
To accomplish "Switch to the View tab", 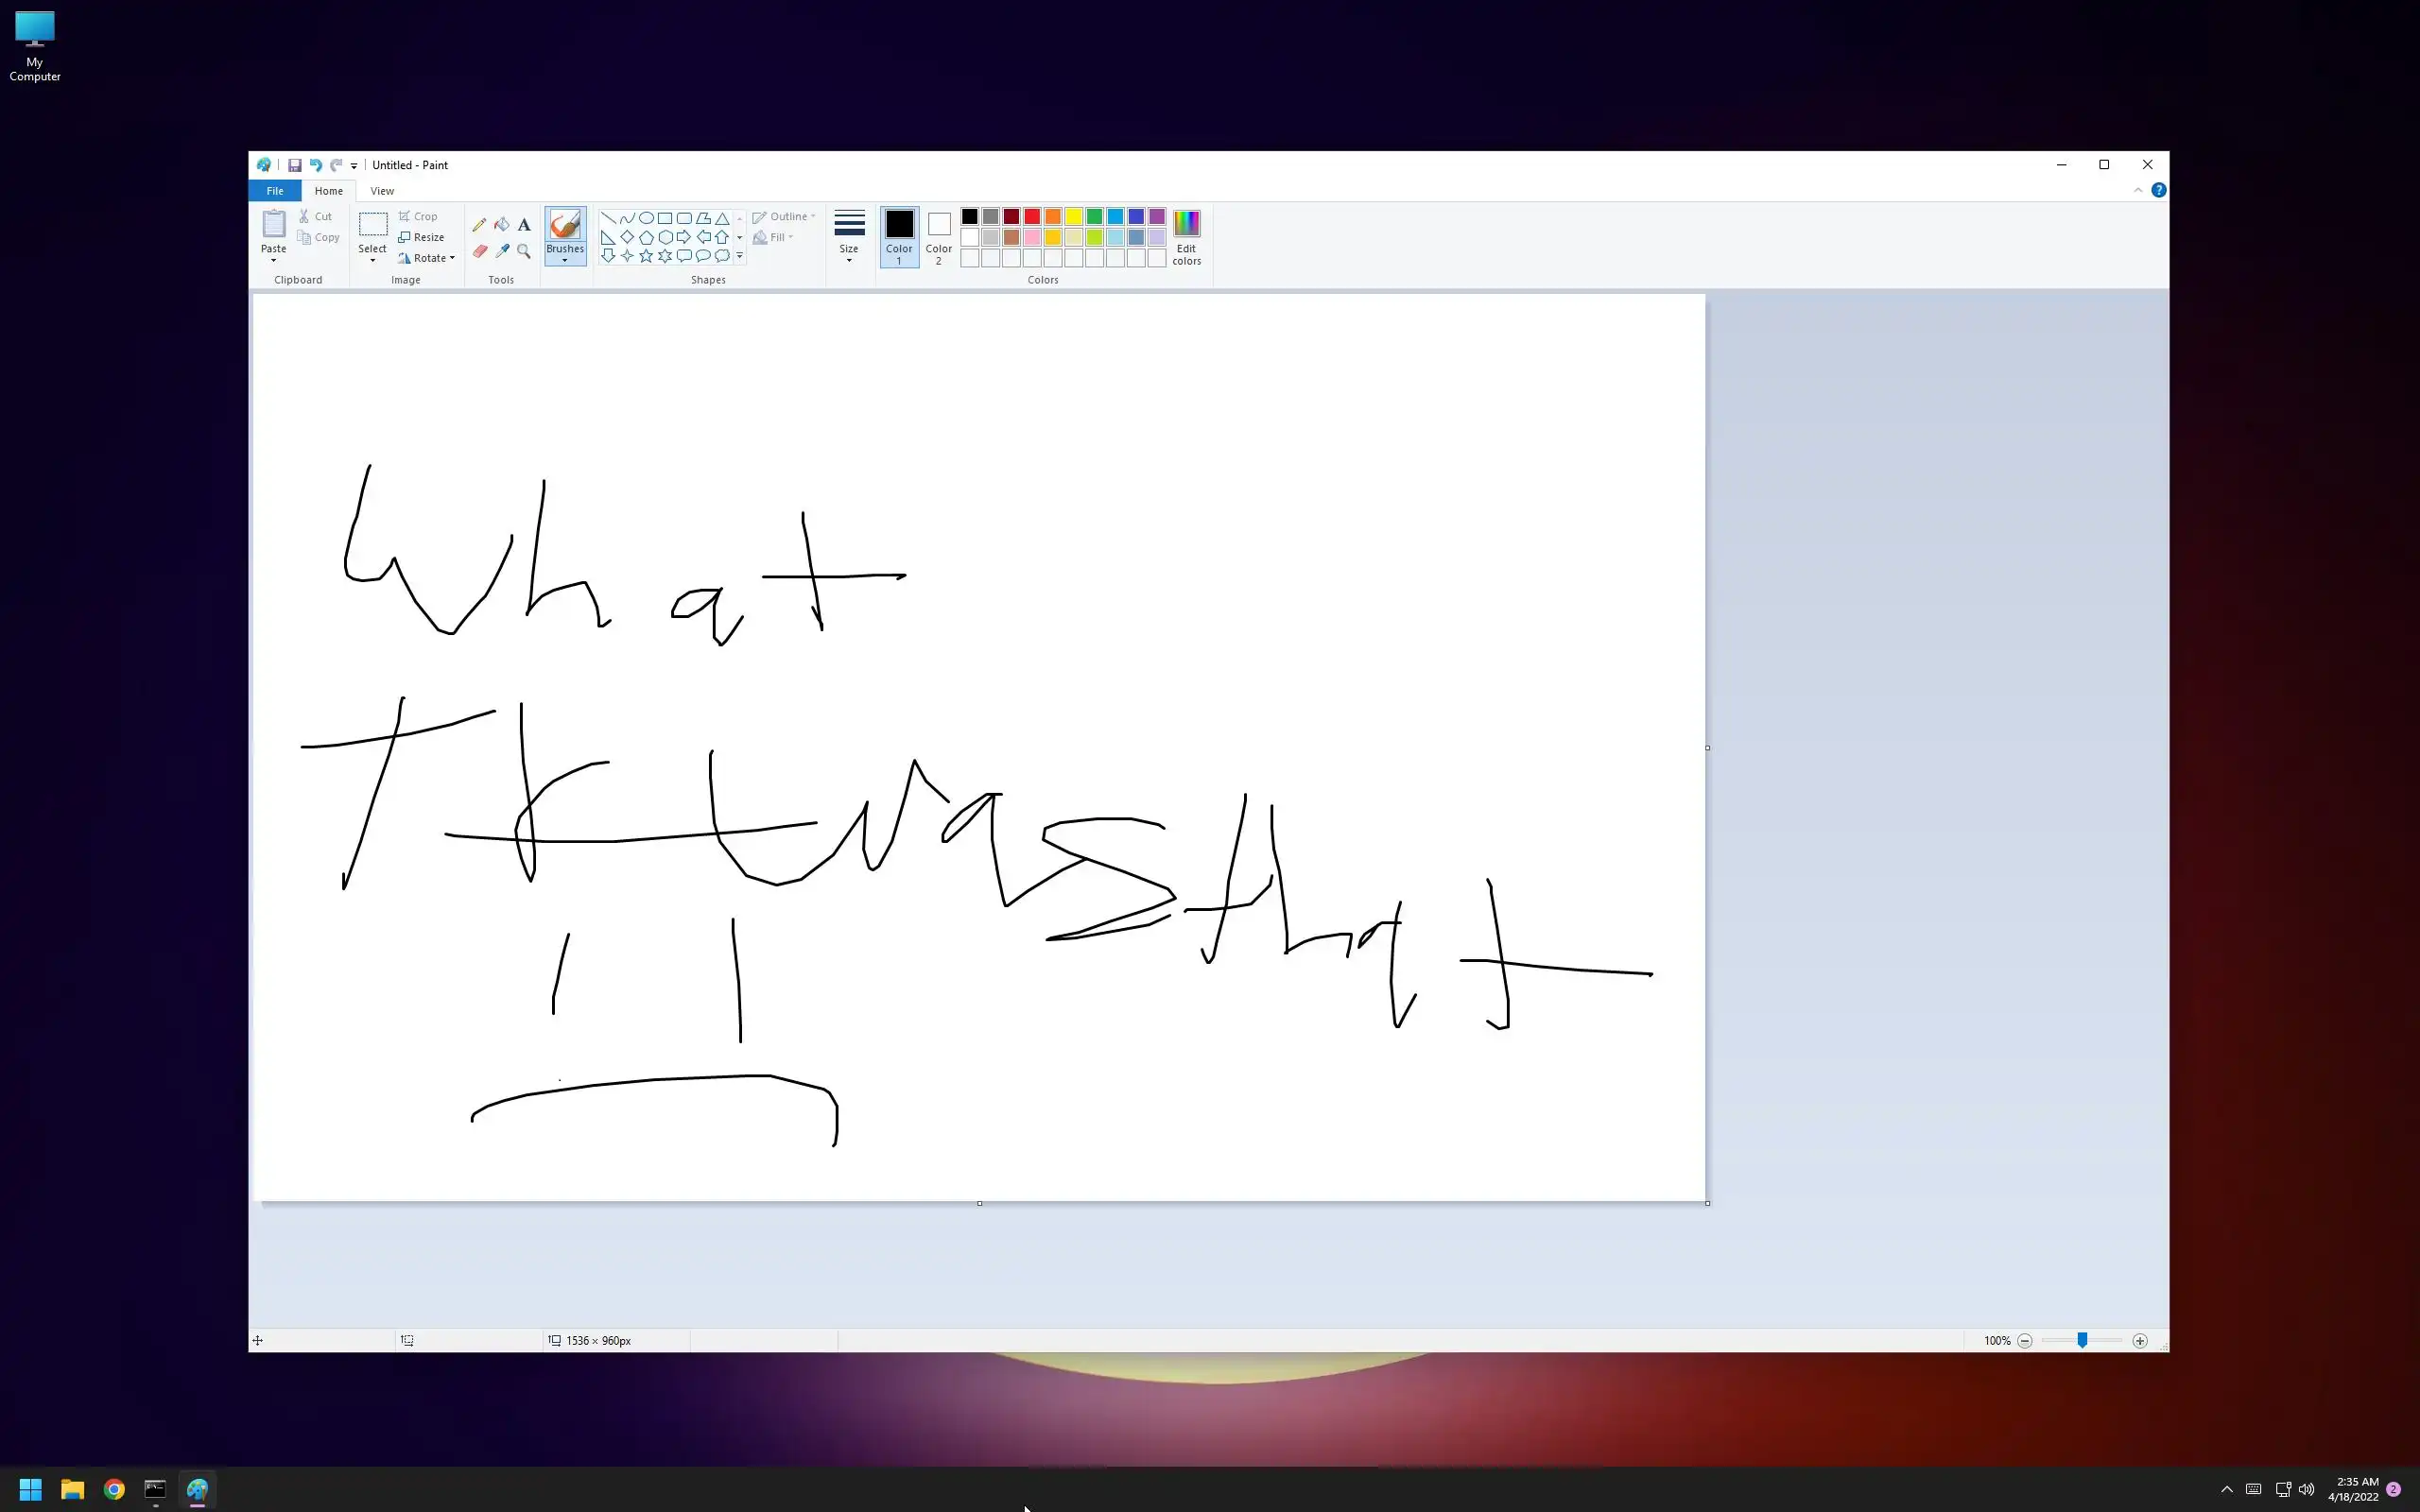I will tap(382, 191).
